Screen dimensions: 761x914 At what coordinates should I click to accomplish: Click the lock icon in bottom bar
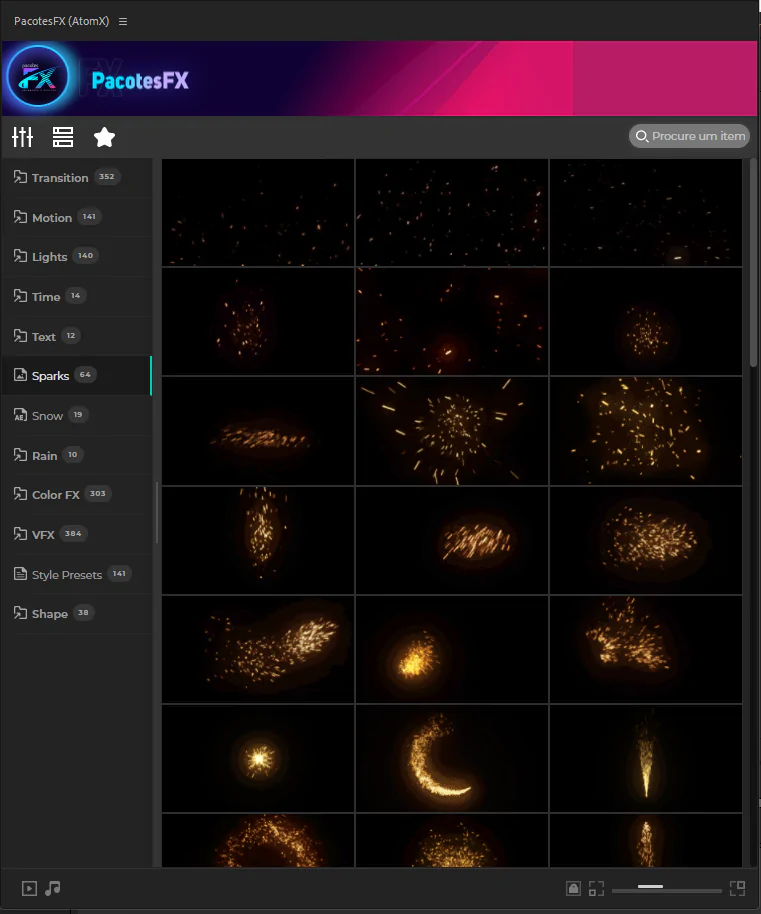click(x=573, y=888)
